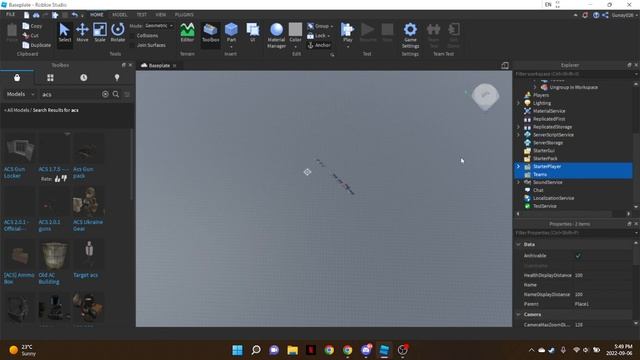Image resolution: width=640 pixels, height=360 pixels.
Task: Clear the Toolbox search text
Action: (x=105, y=94)
